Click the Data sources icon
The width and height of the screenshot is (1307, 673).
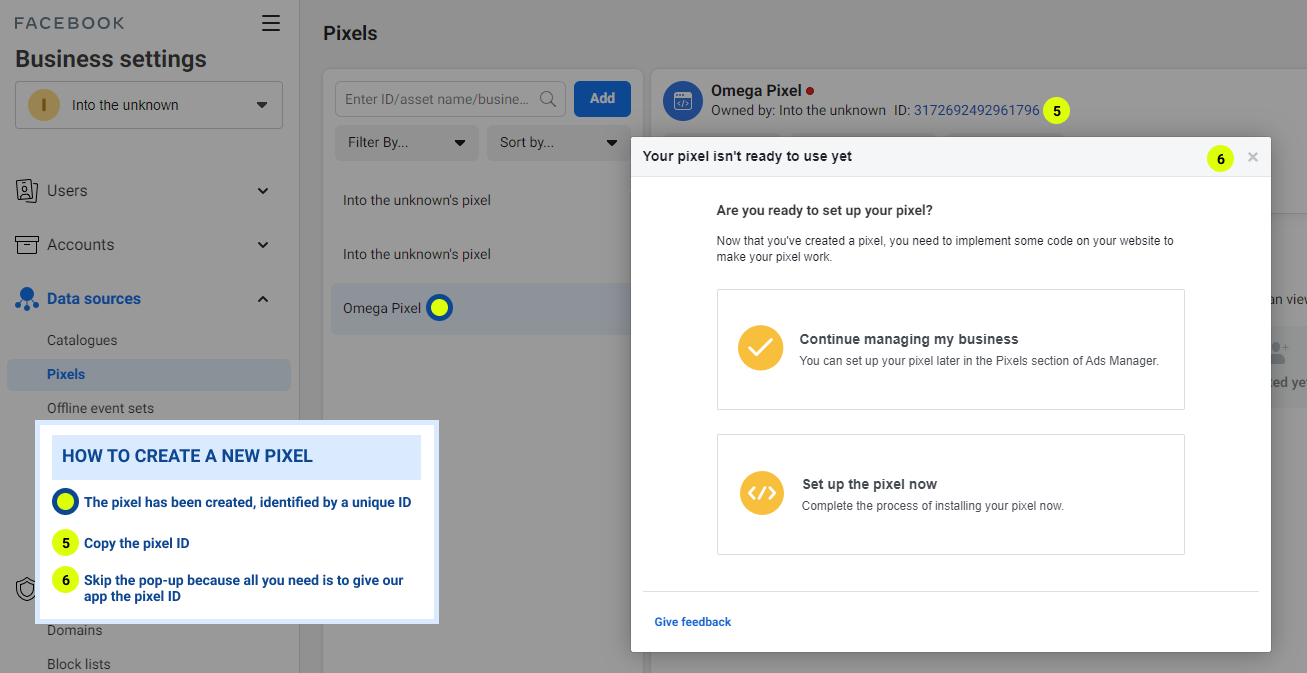[27, 298]
